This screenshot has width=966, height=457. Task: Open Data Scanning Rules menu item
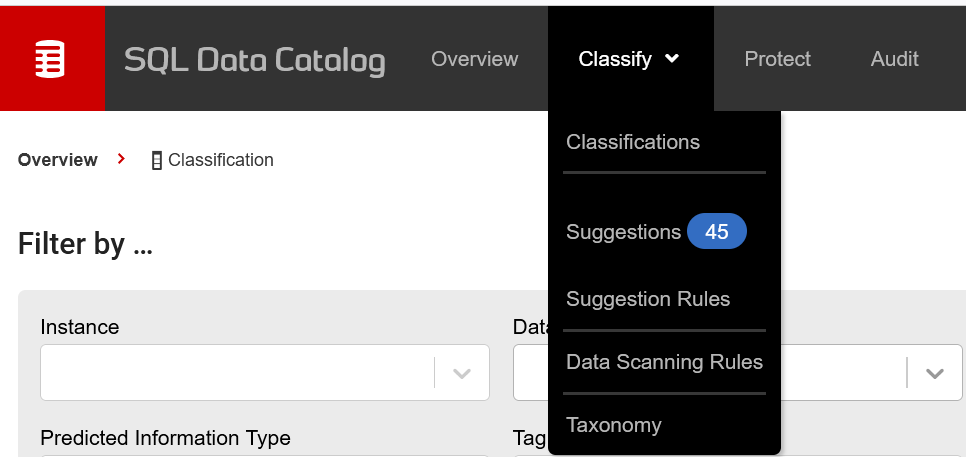pyautogui.click(x=664, y=362)
